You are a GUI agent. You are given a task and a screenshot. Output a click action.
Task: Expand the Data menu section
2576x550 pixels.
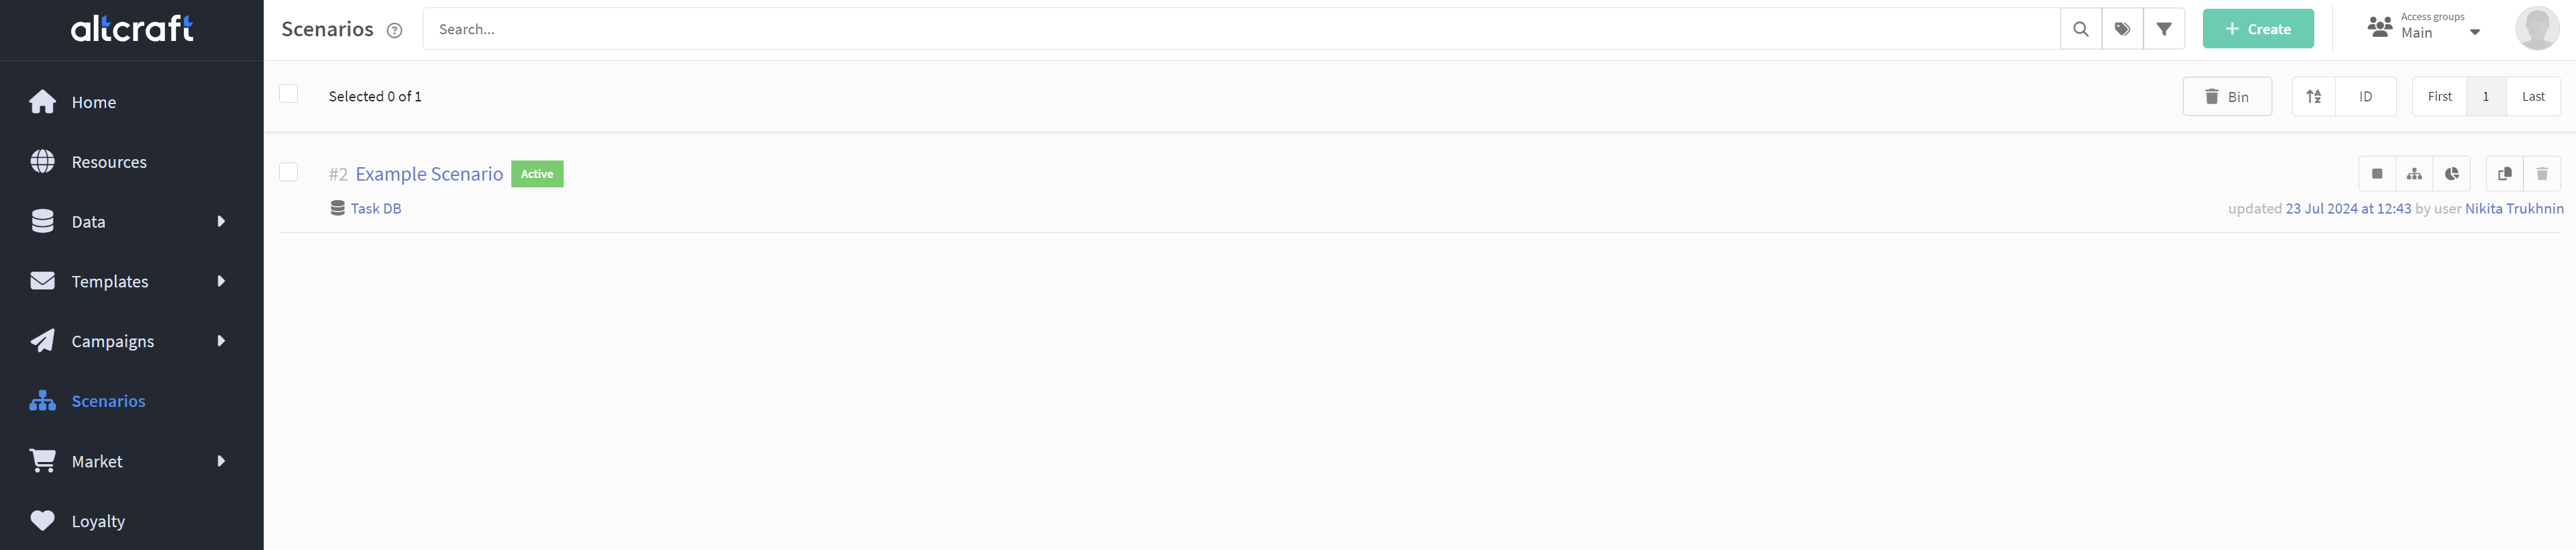point(130,222)
